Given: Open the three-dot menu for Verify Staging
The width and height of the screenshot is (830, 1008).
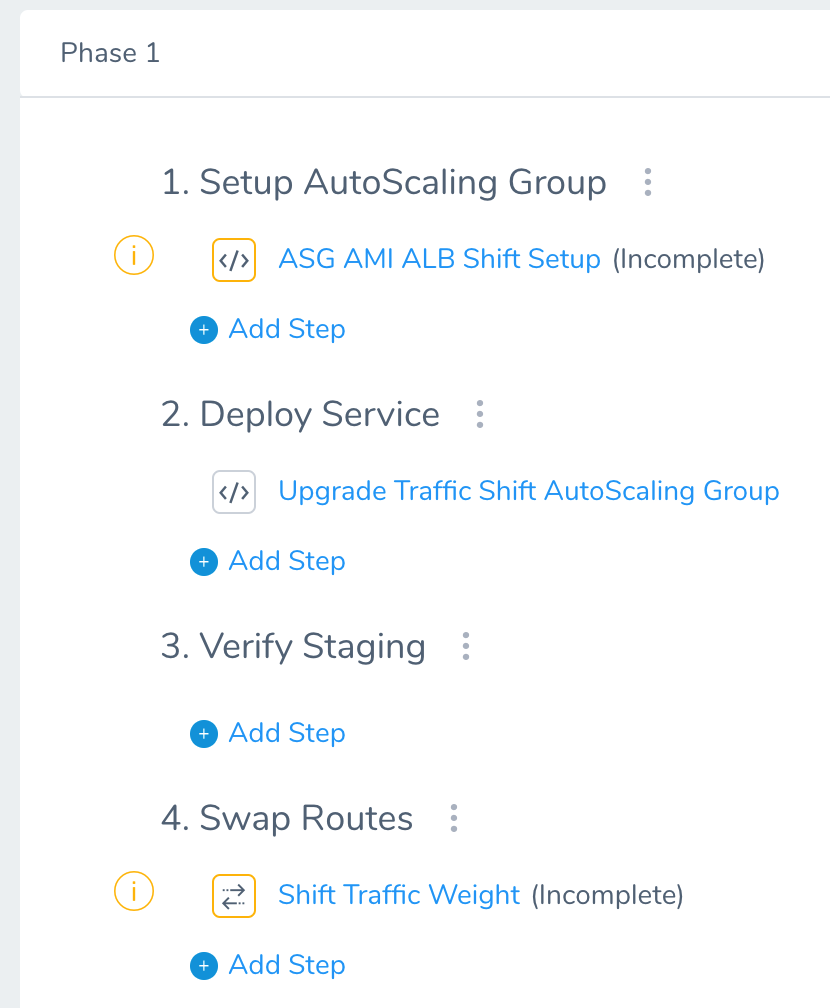Looking at the screenshot, I should [466, 646].
